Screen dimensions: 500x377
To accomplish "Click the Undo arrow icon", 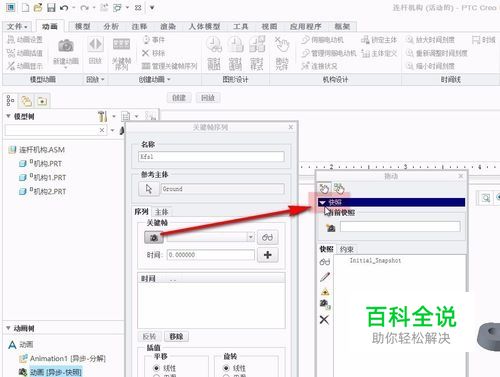I will point(64,7).
